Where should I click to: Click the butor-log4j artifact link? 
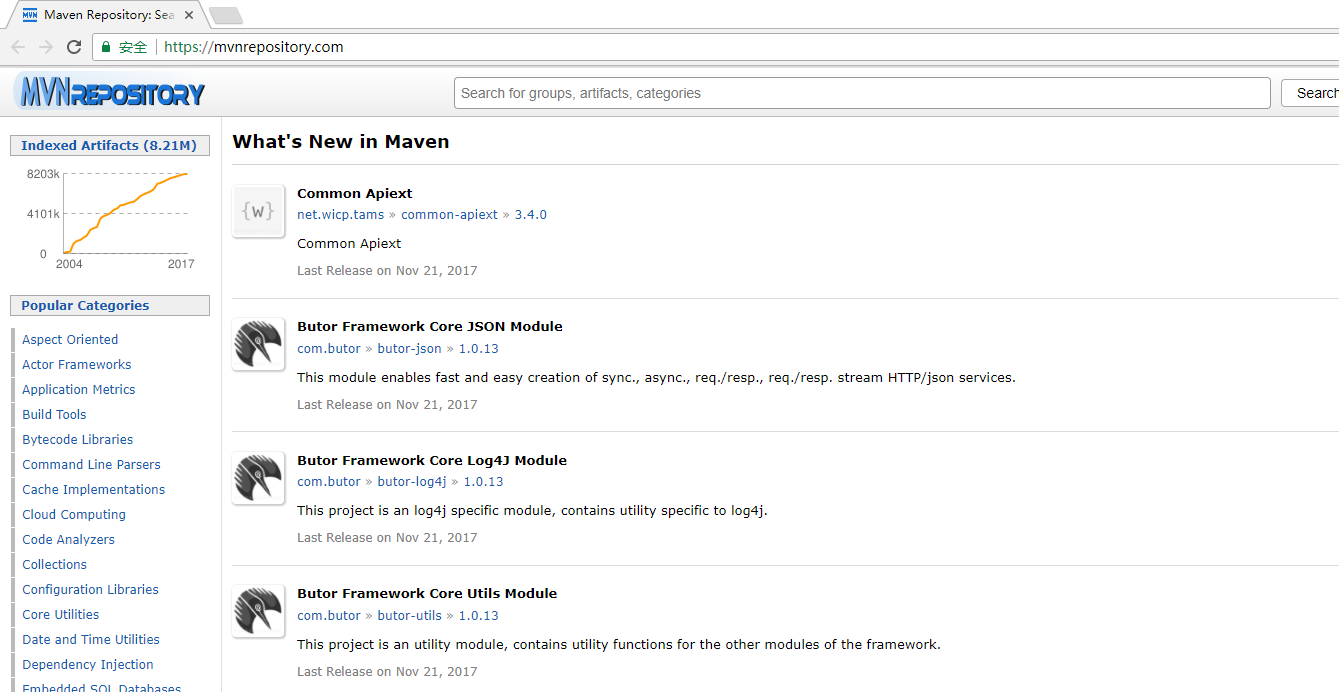(412, 482)
